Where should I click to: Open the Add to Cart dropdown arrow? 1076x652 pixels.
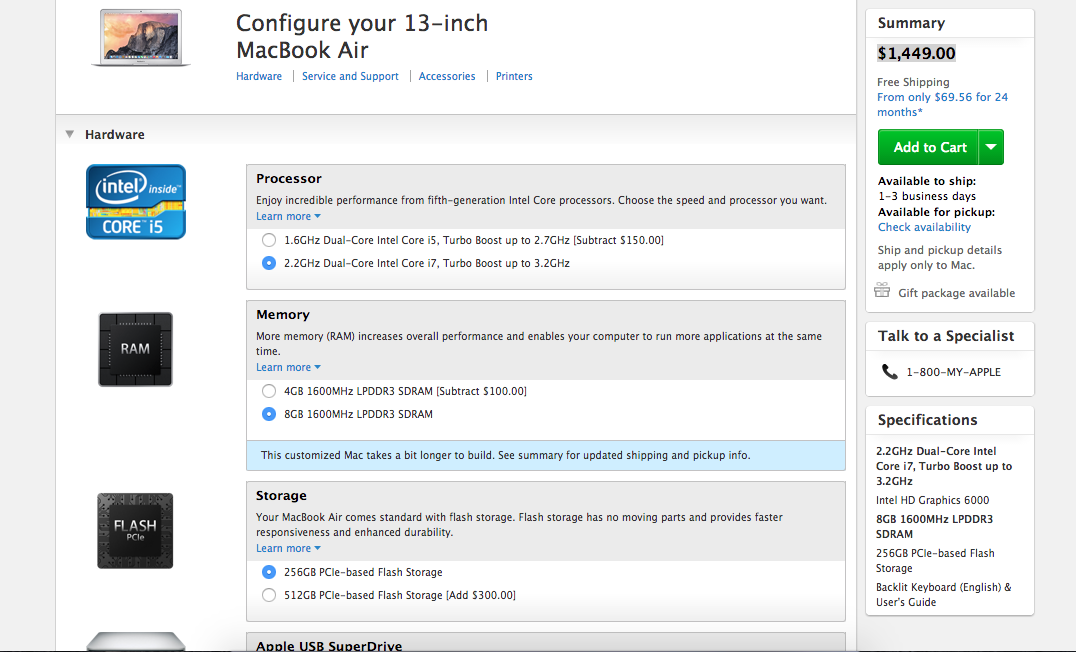tap(991, 147)
